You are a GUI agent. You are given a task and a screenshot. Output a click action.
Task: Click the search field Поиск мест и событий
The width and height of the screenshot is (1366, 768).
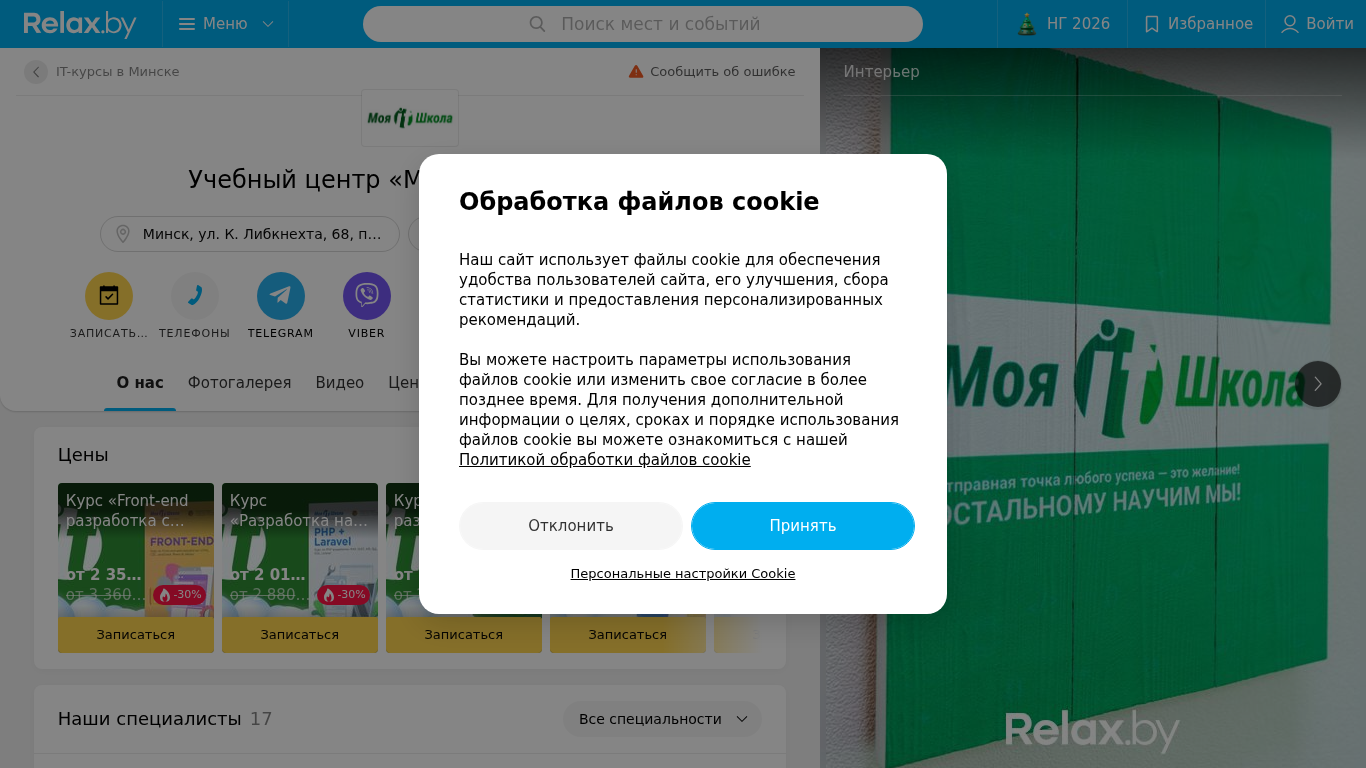pos(643,24)
